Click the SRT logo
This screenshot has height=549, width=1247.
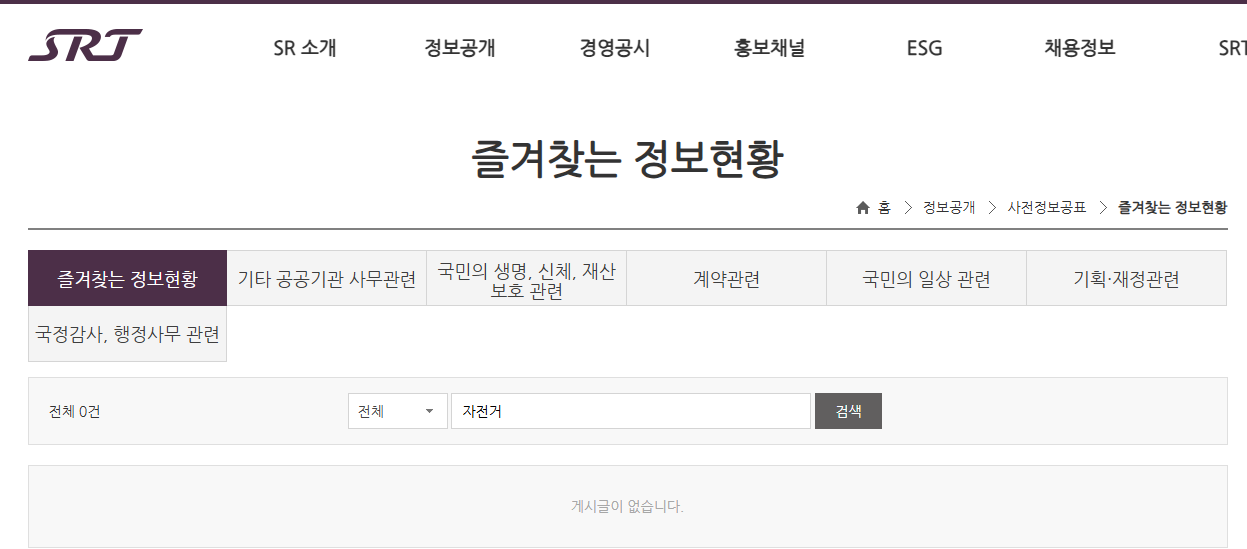coord(85,46)
